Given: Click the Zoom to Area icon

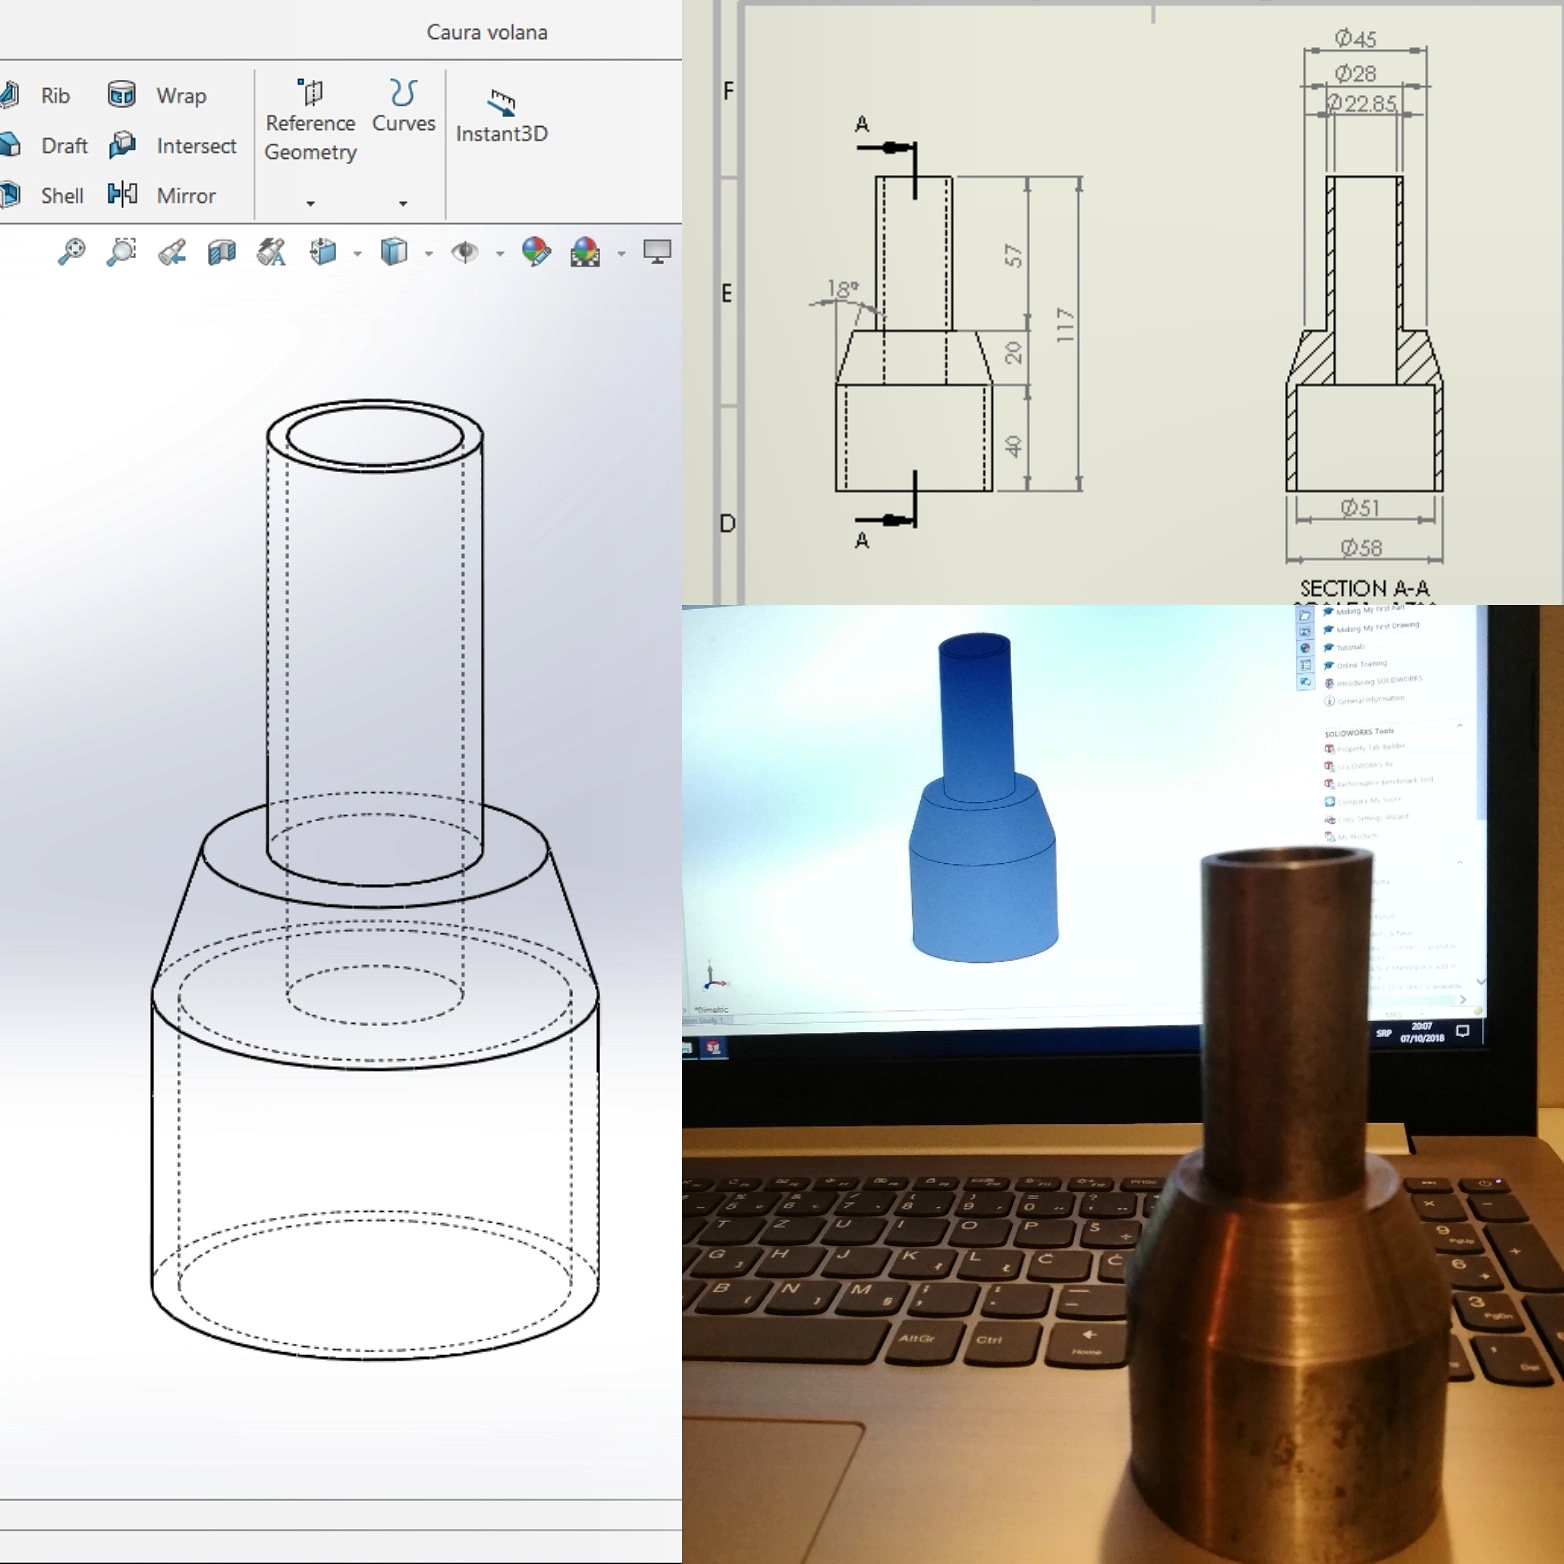Looking at the screenshot, I should [x=121, y=252].
